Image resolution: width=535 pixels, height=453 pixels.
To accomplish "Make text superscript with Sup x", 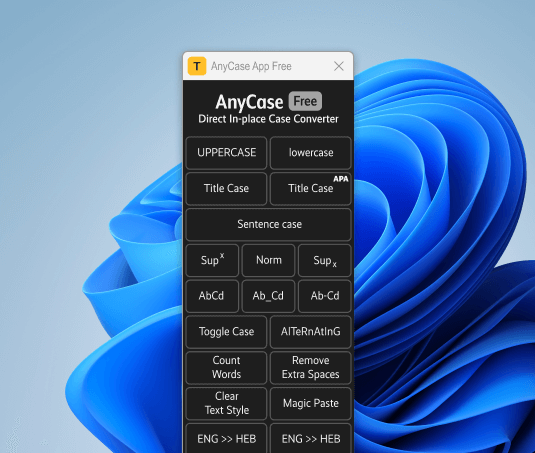I will click(x=212, y=260).
